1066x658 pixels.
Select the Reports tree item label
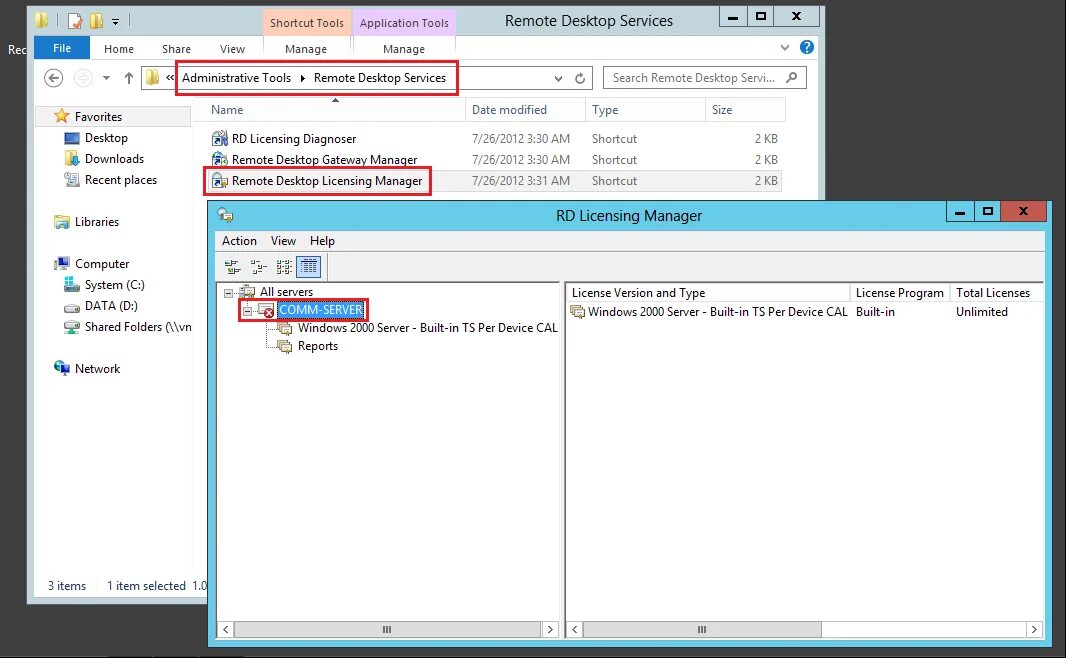click(317, 346)
